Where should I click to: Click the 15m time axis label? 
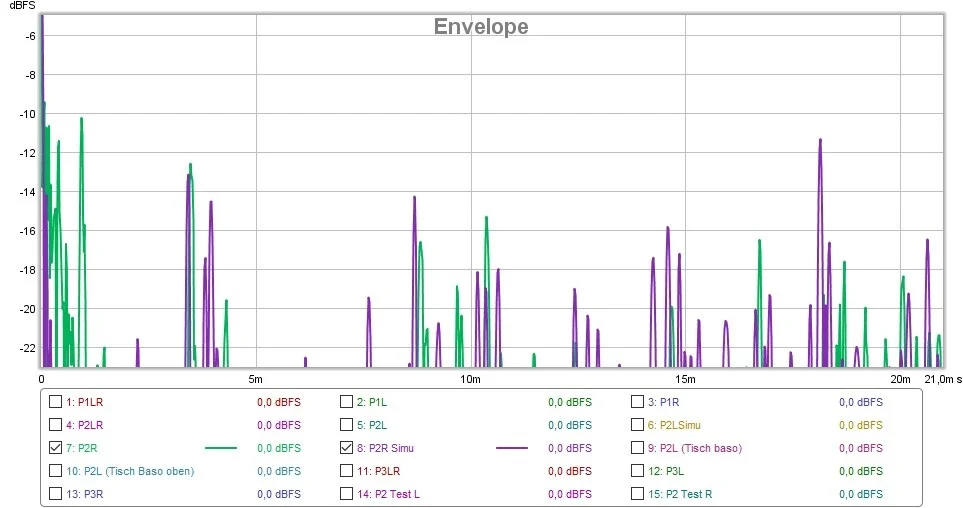click(685, 379)
